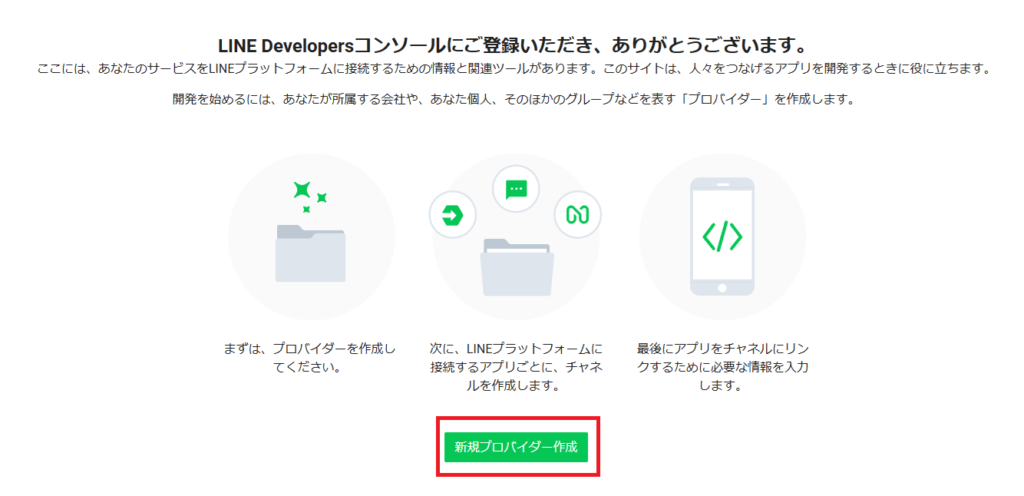
Task: Click the speech bubble chat icon
Action: pyautogui.click(x=517, y=189)
